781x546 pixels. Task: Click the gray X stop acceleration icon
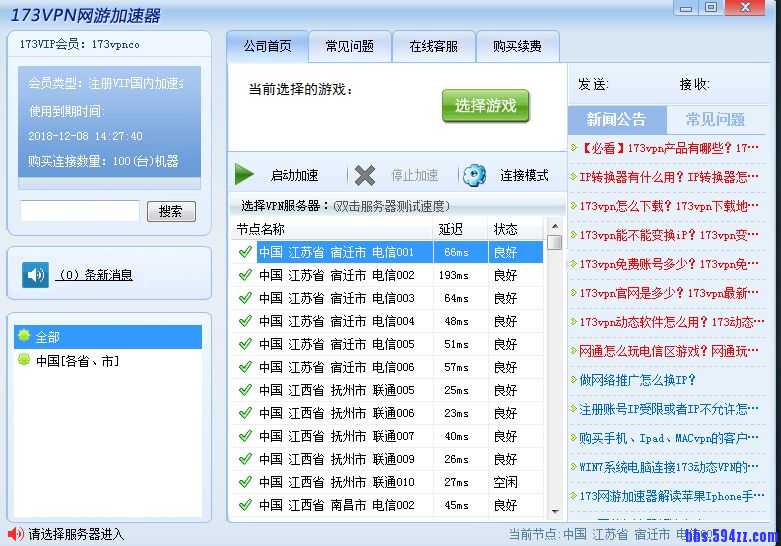365,175
